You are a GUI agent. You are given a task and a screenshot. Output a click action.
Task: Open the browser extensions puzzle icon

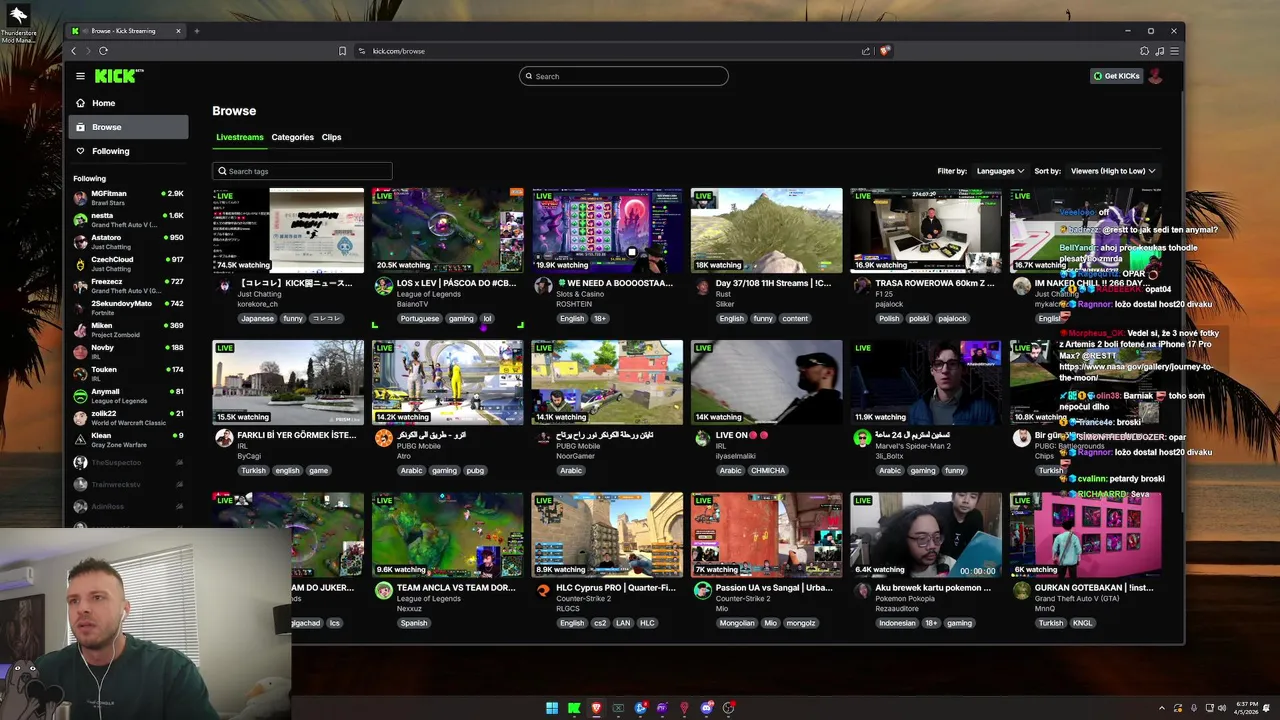coord(1144,51)
